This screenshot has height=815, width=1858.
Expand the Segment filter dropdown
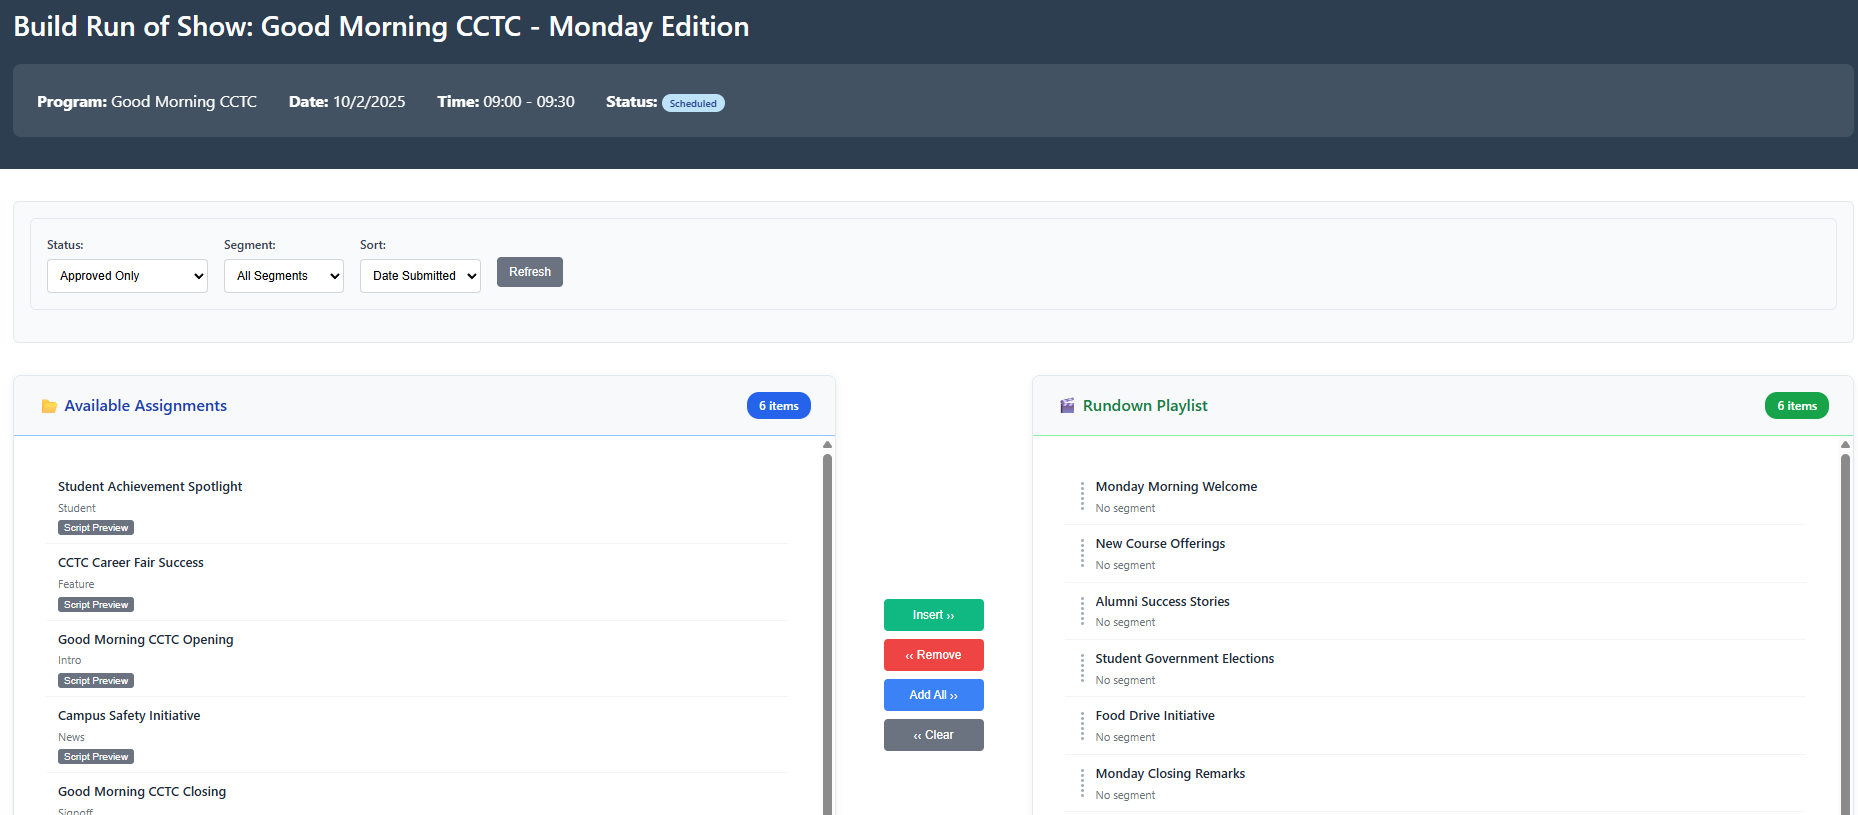point(283,276)
